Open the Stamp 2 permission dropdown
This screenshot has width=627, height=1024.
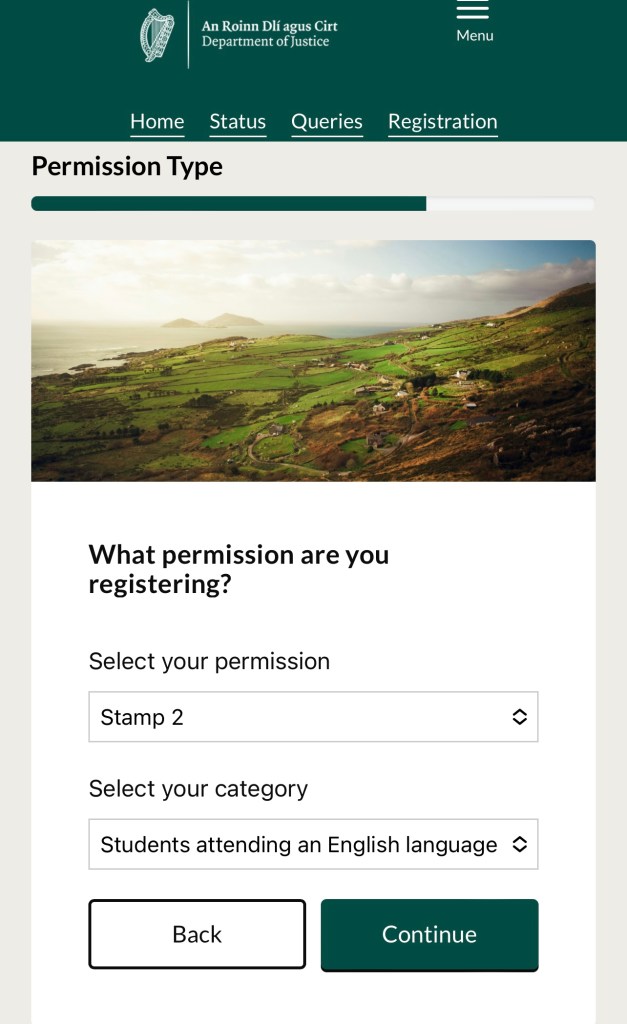(x=300, y=717)
